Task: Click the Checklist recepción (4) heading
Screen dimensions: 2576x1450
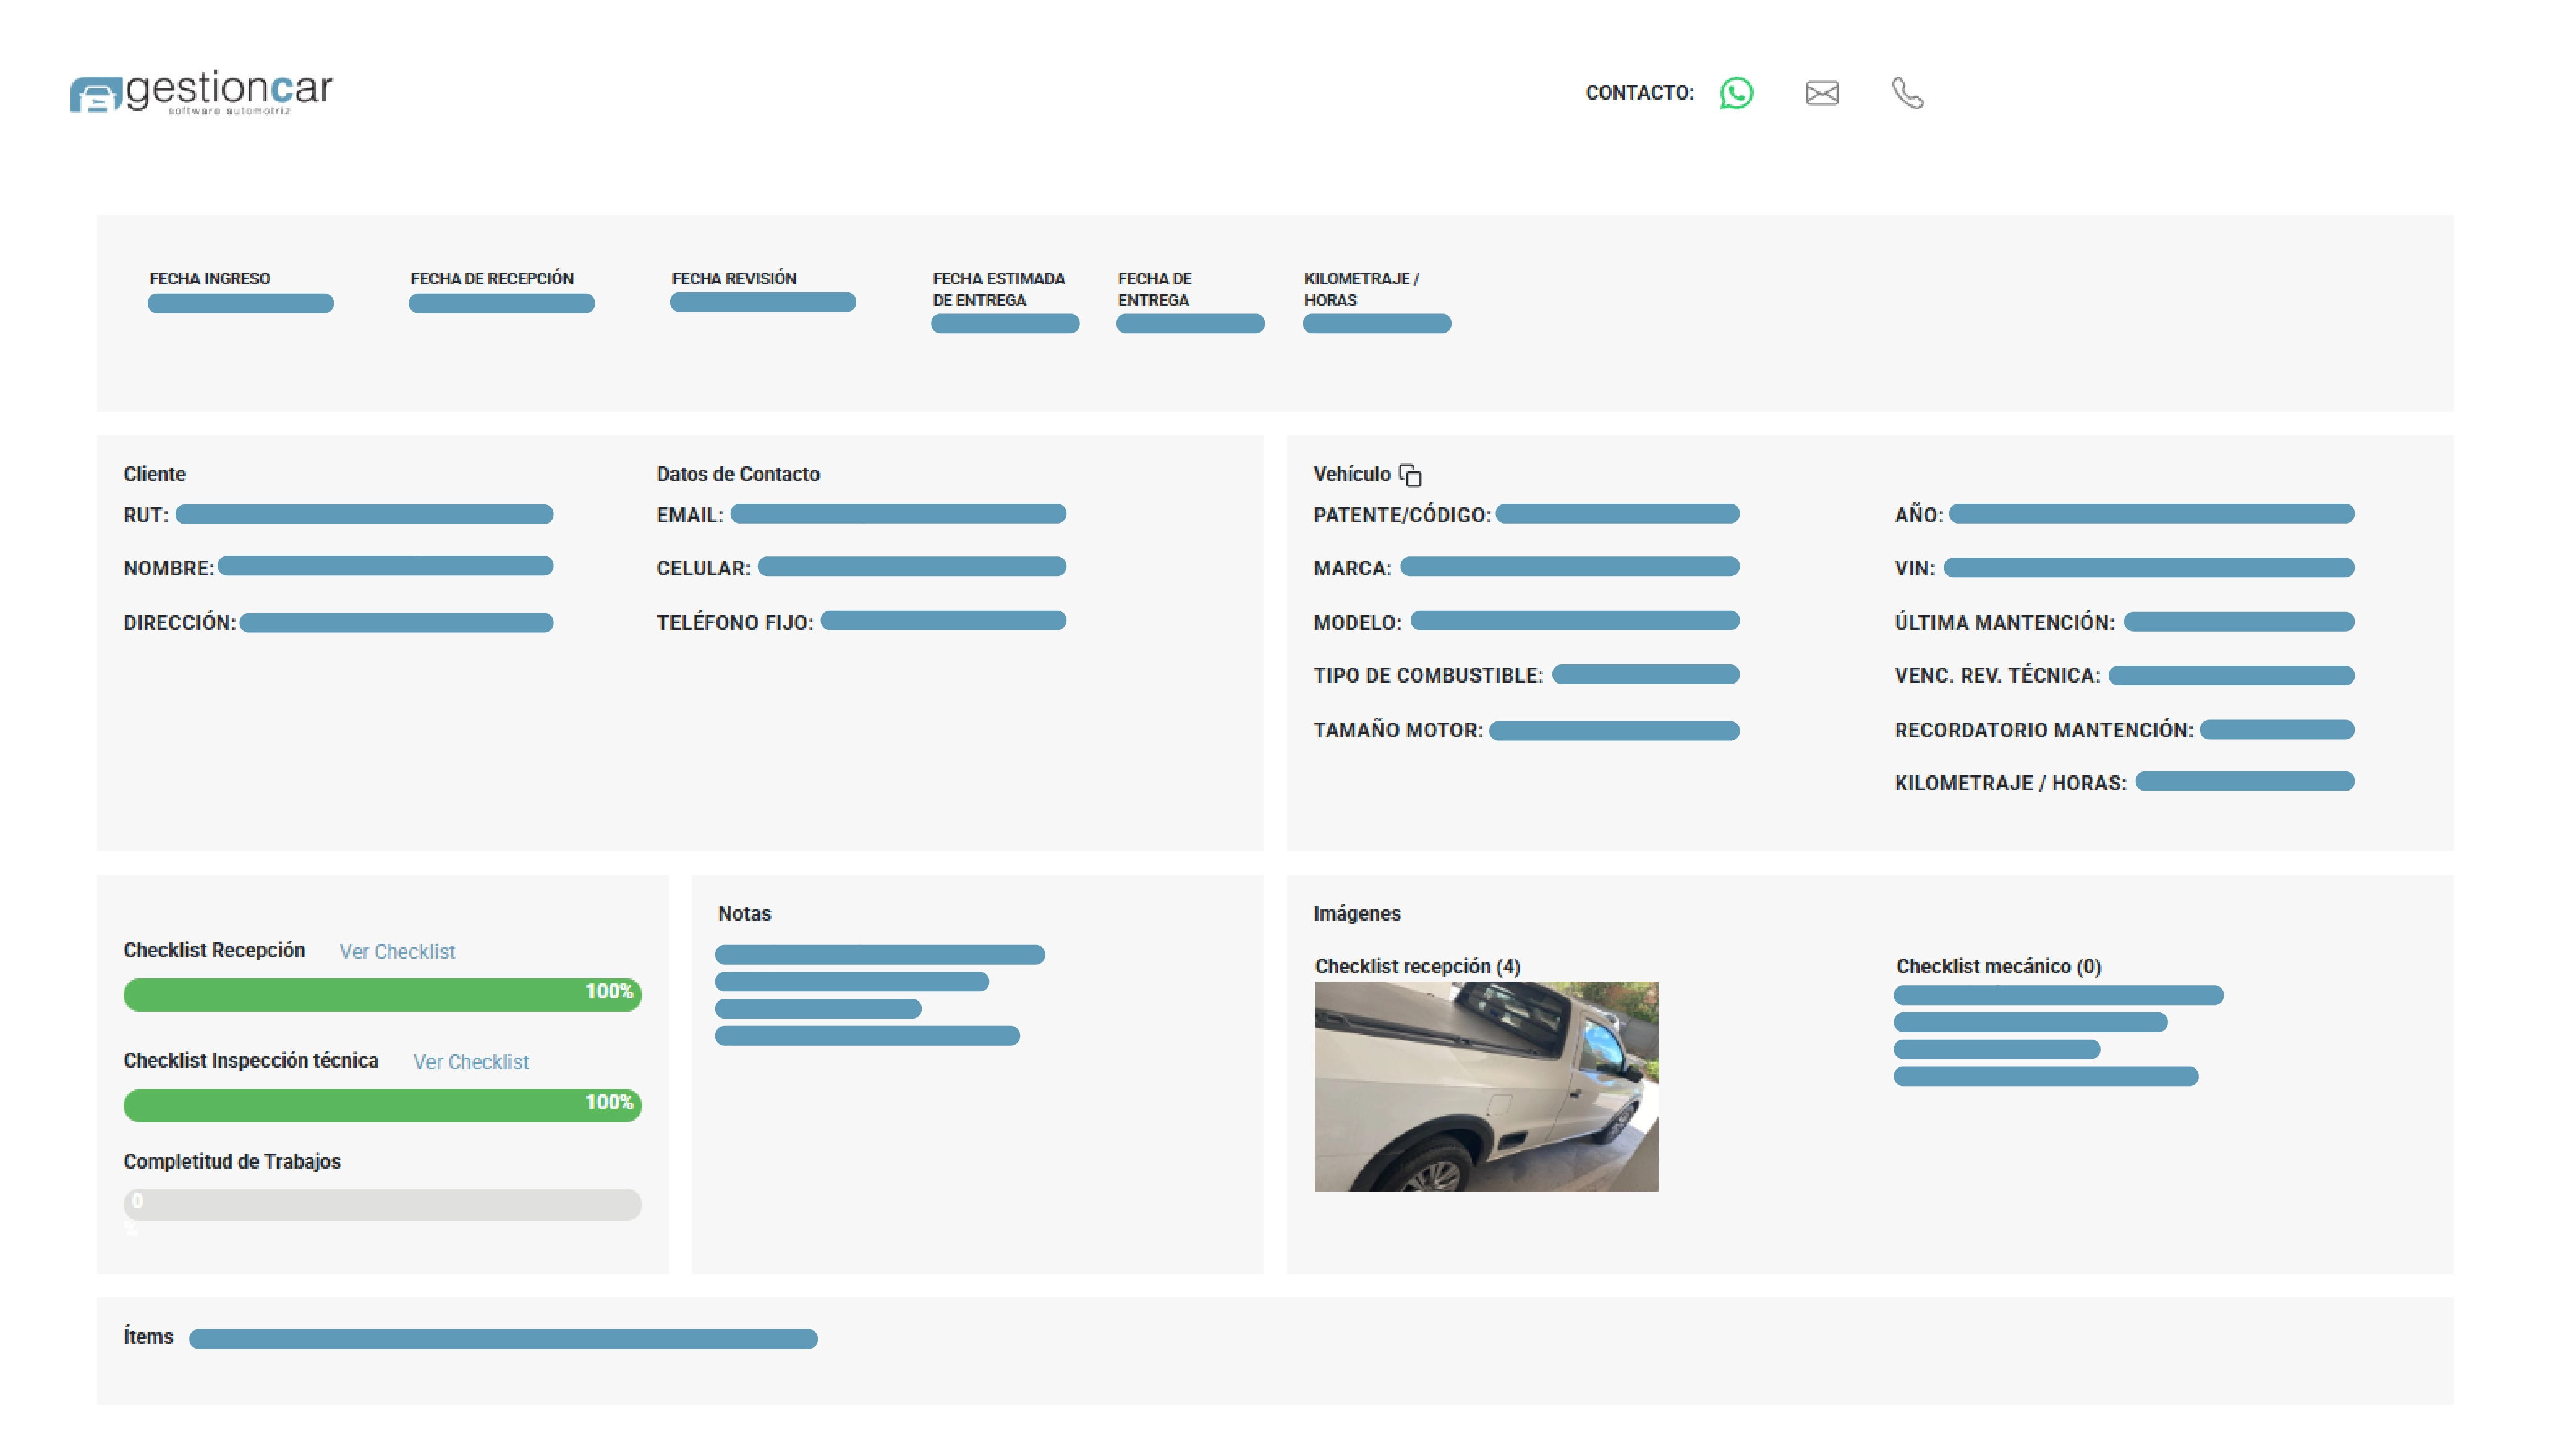Action: (x=1417, y=966)
